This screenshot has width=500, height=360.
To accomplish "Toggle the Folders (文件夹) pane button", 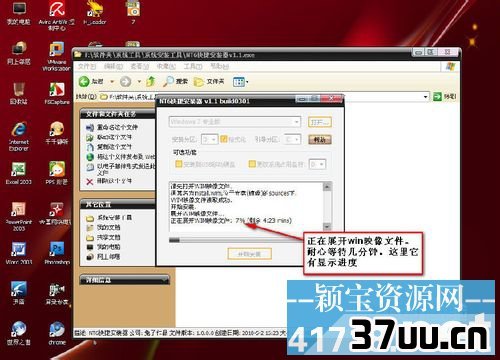I will (x=209, y=81).
